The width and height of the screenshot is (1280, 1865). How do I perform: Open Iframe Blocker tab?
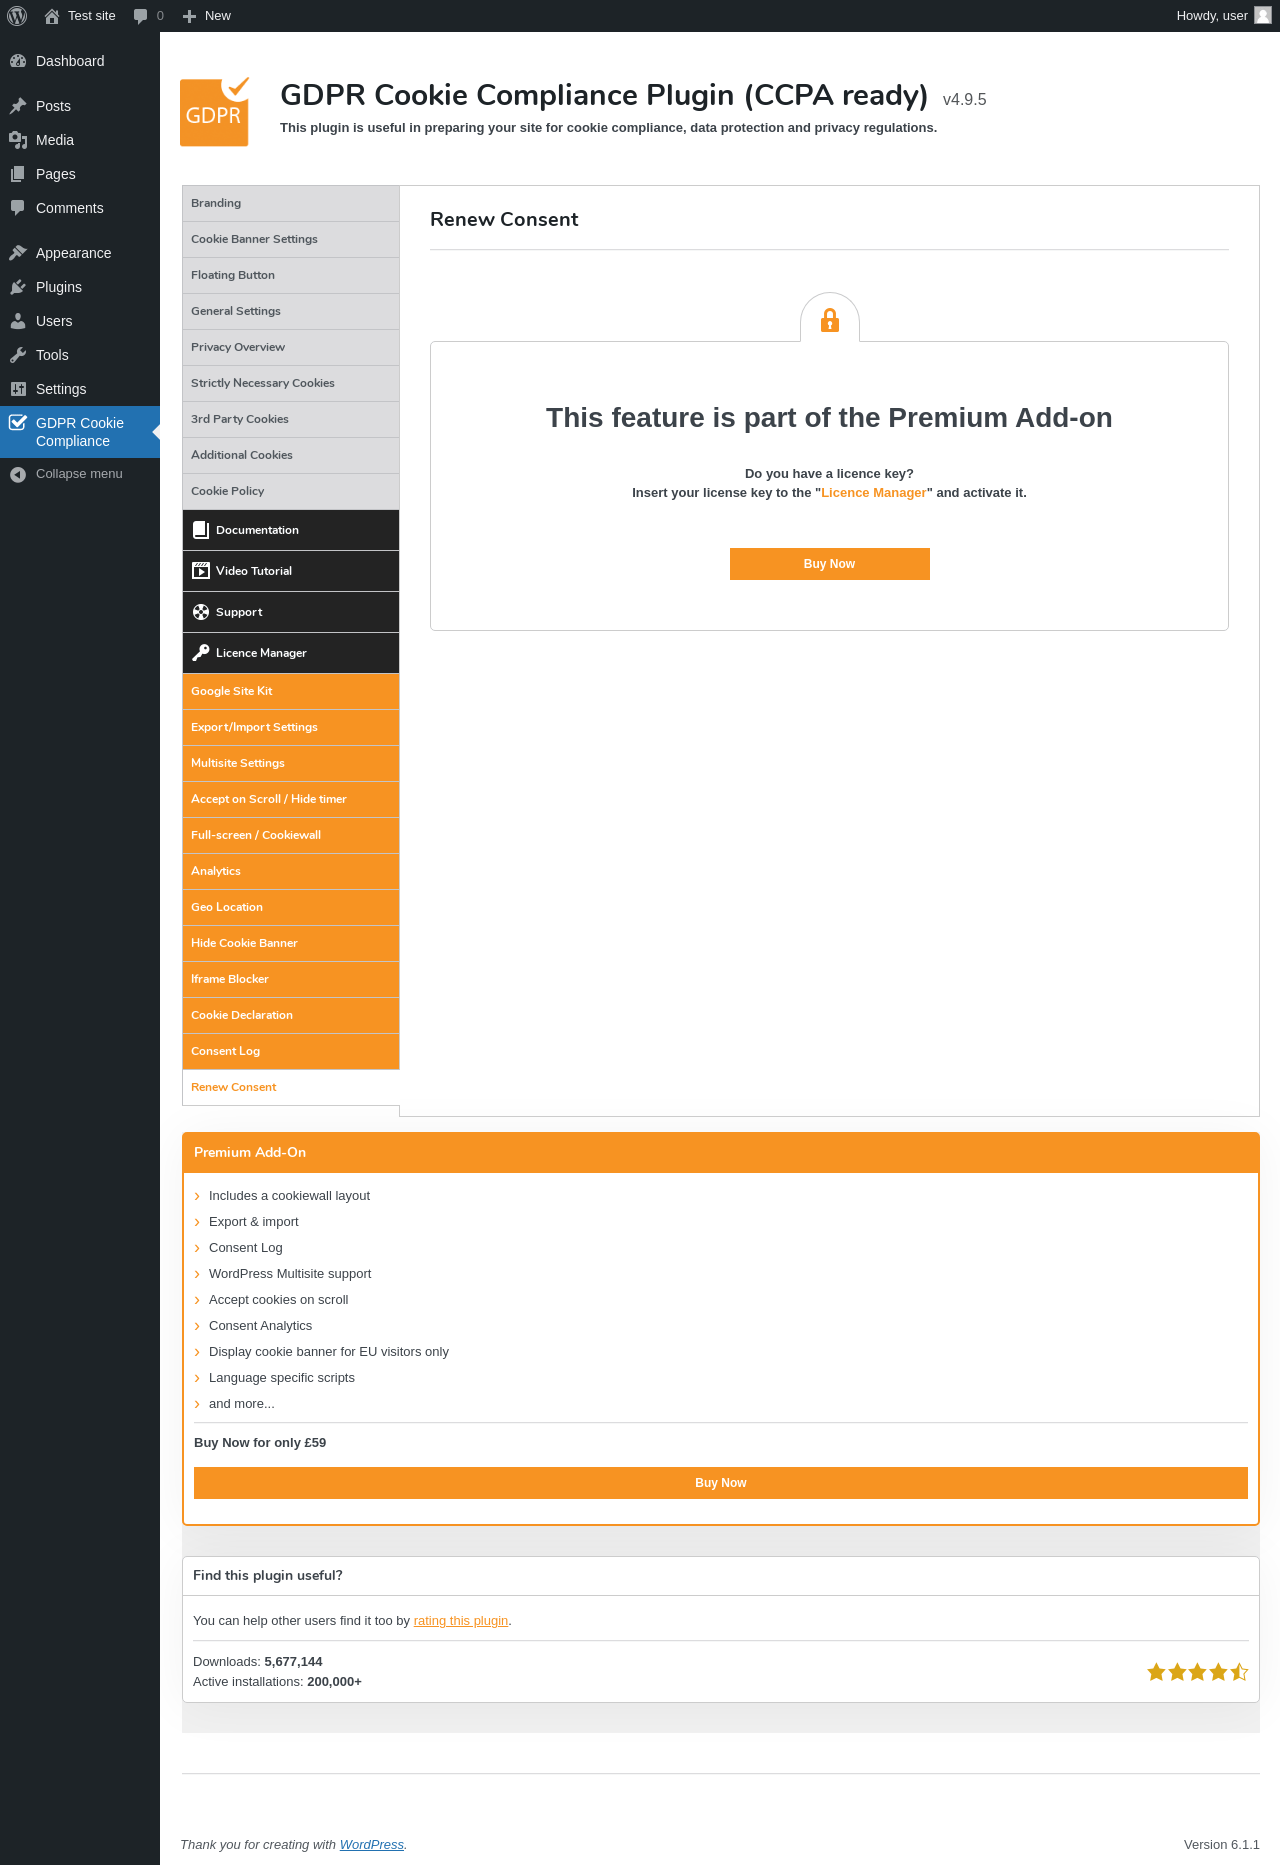pyautogui.click(x=291, y=979)
